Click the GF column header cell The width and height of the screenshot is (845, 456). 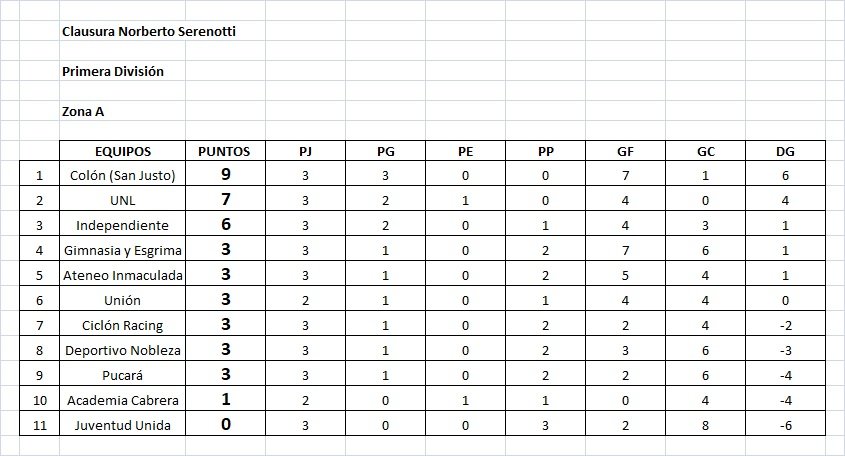click(624, 151)
